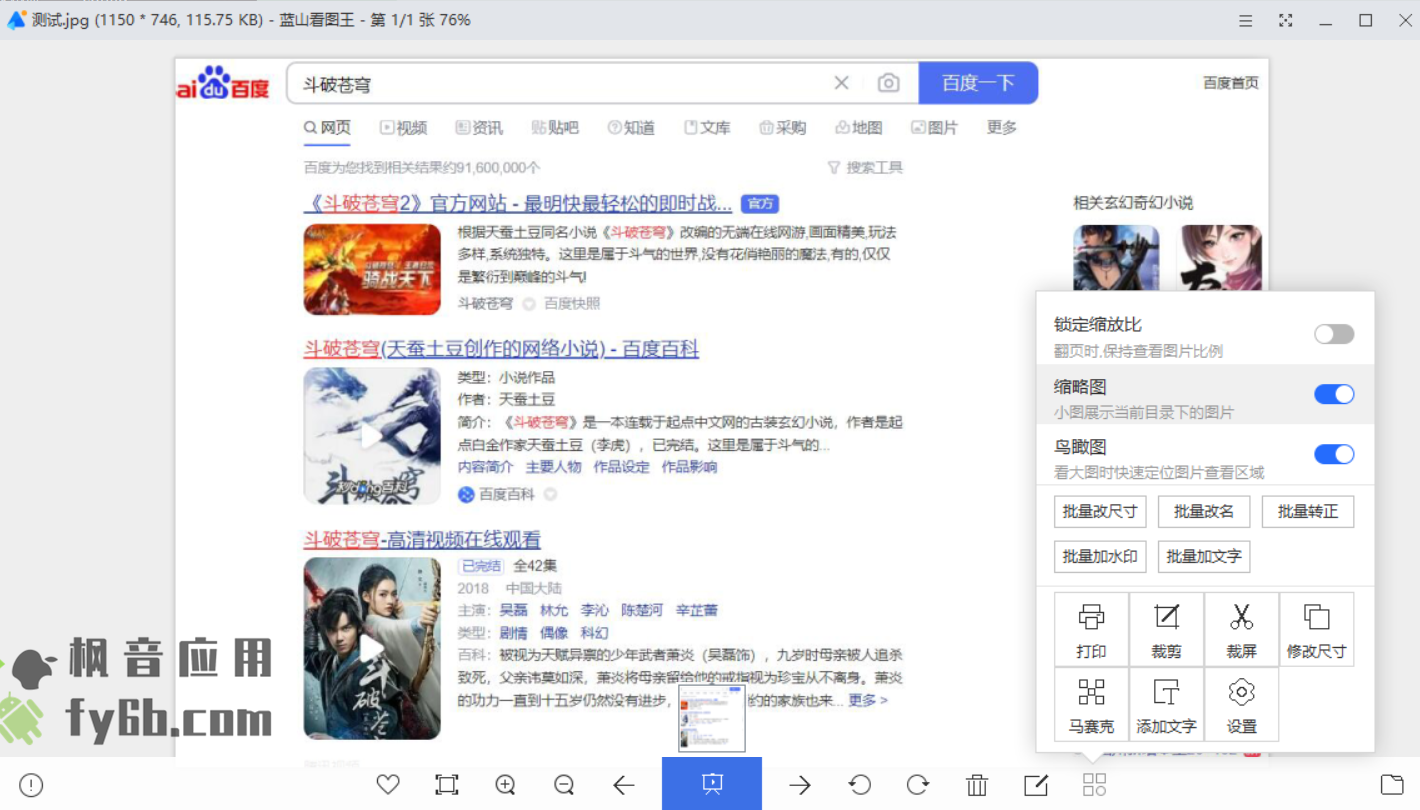1420x810 pixels.
Task: Click the clear X in Baidu search box
Action: [x=841, y=83]
